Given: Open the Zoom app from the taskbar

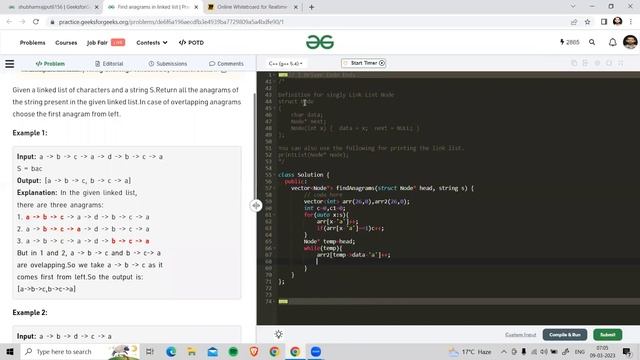Looking at the screenshot, I should click(316, 351).
